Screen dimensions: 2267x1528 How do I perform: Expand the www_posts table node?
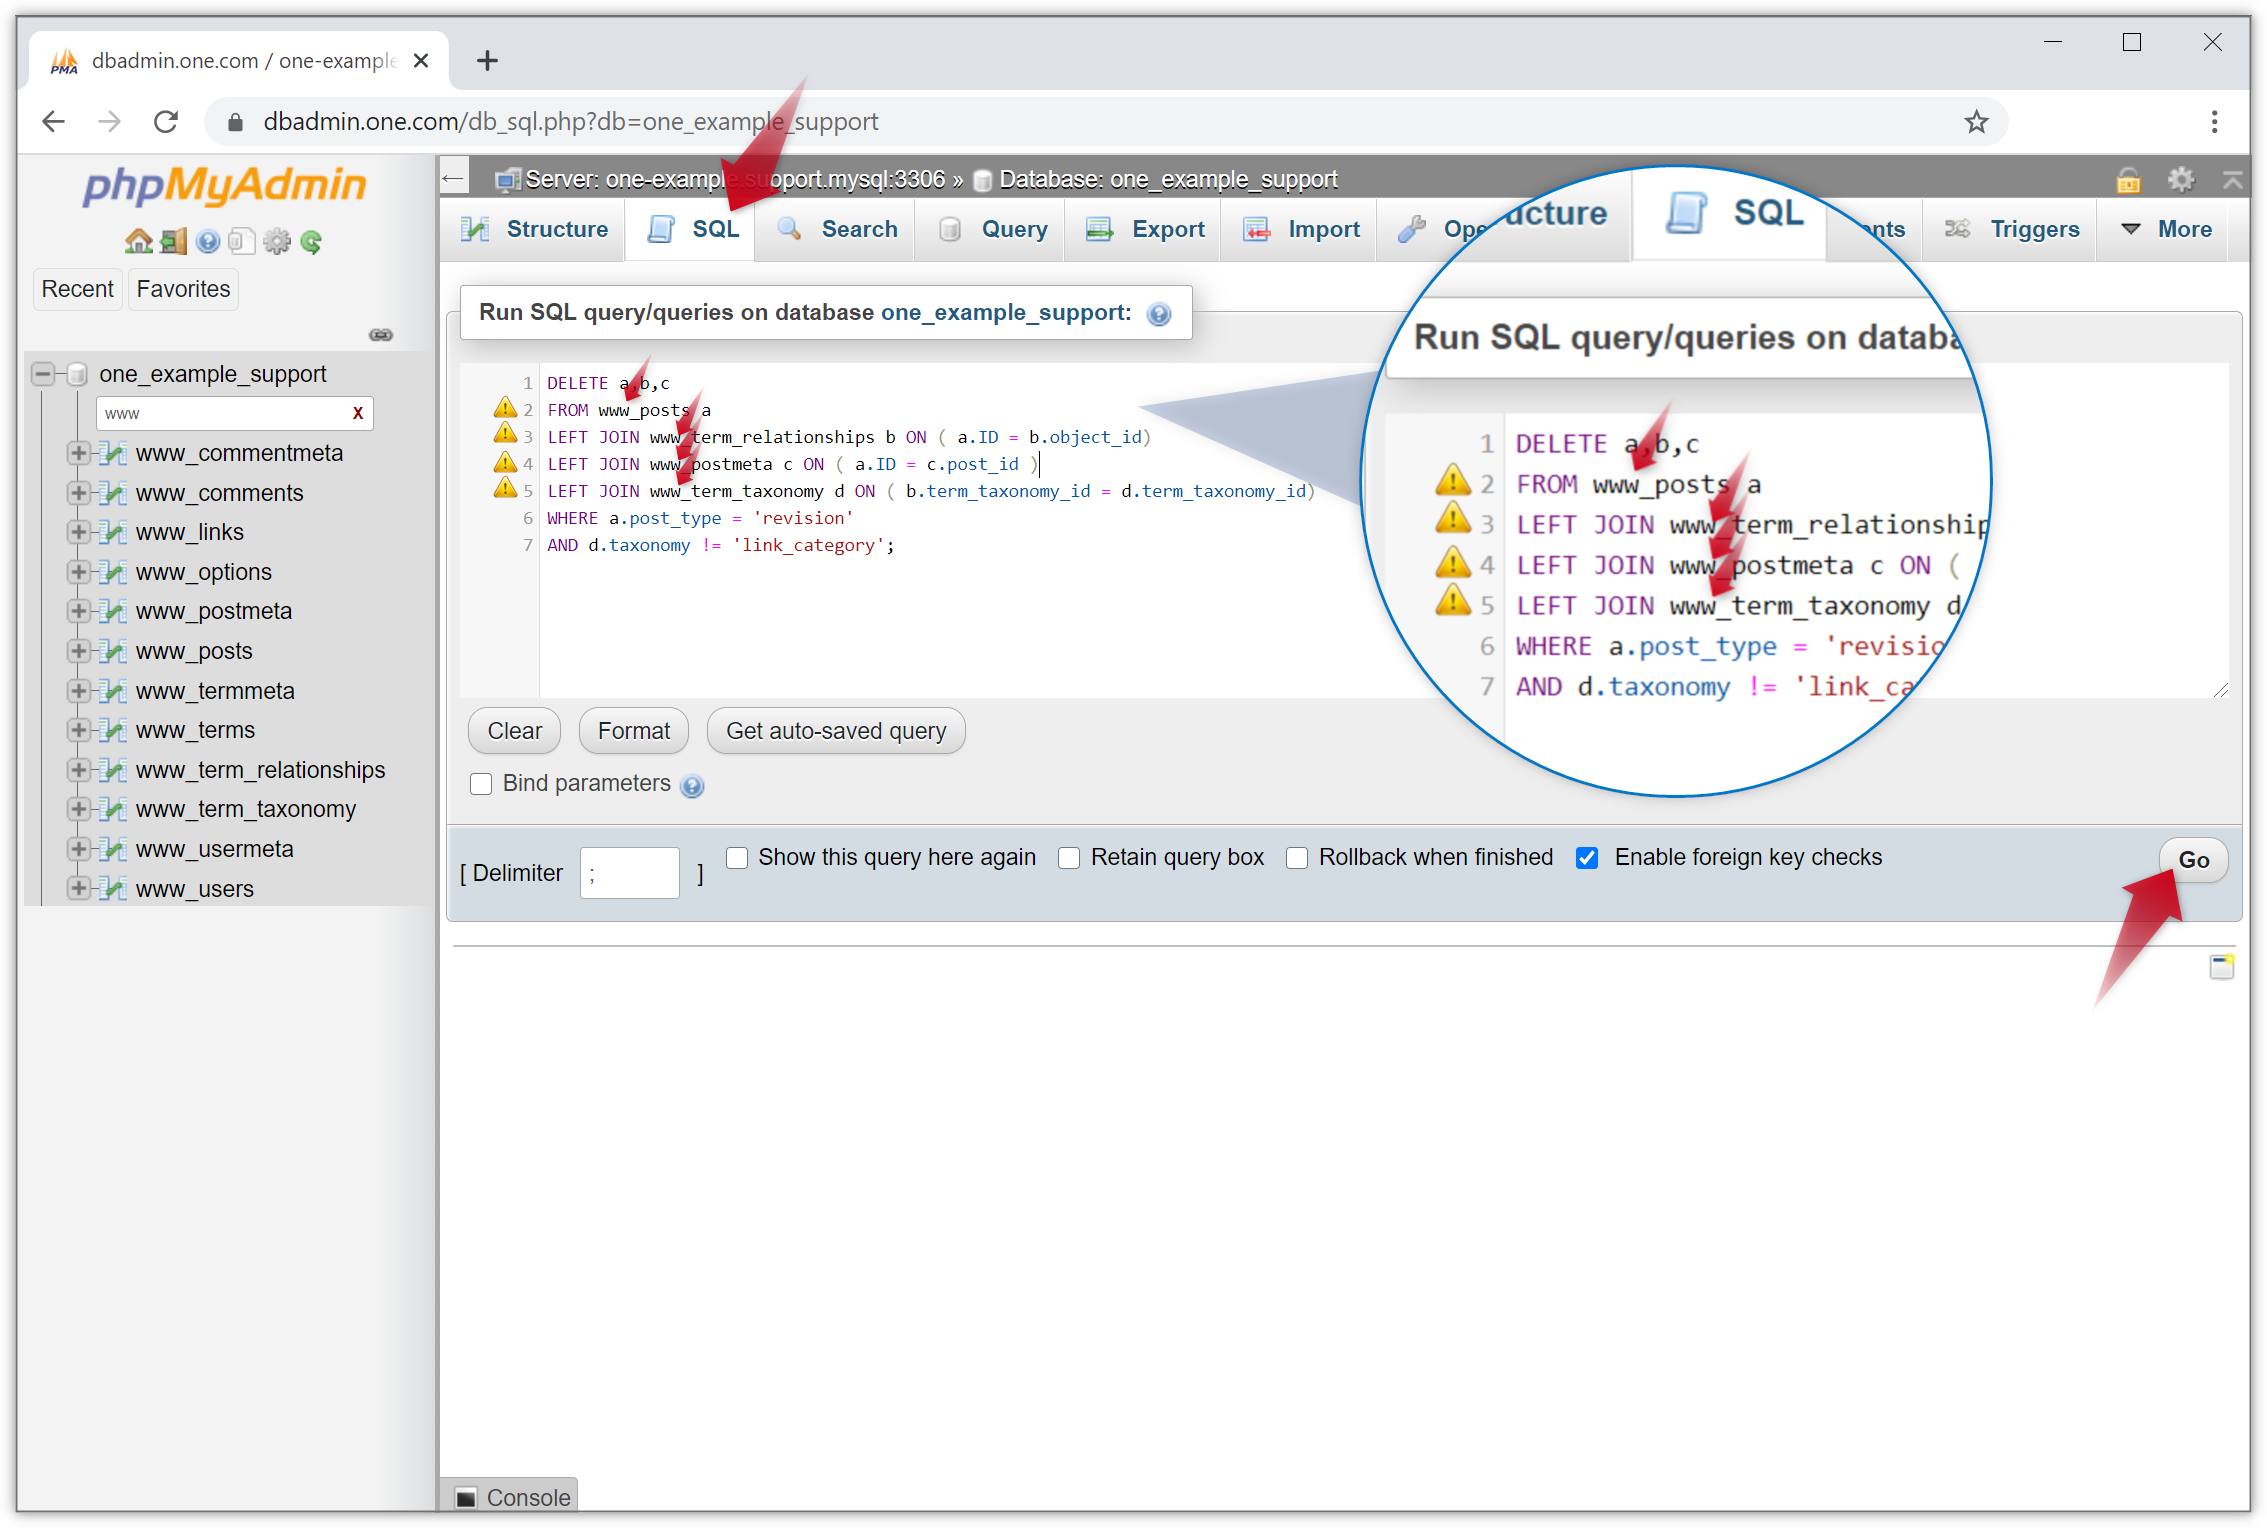point(79,651)
